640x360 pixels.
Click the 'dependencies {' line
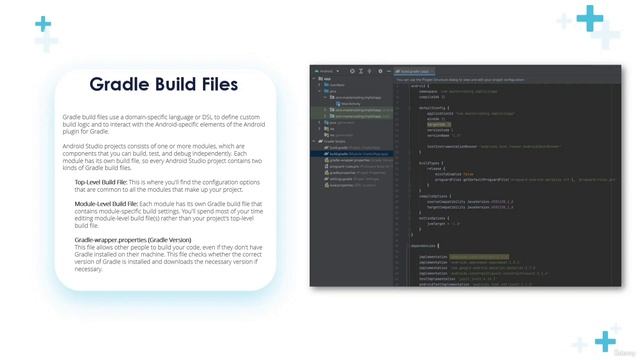pos(425,246)
